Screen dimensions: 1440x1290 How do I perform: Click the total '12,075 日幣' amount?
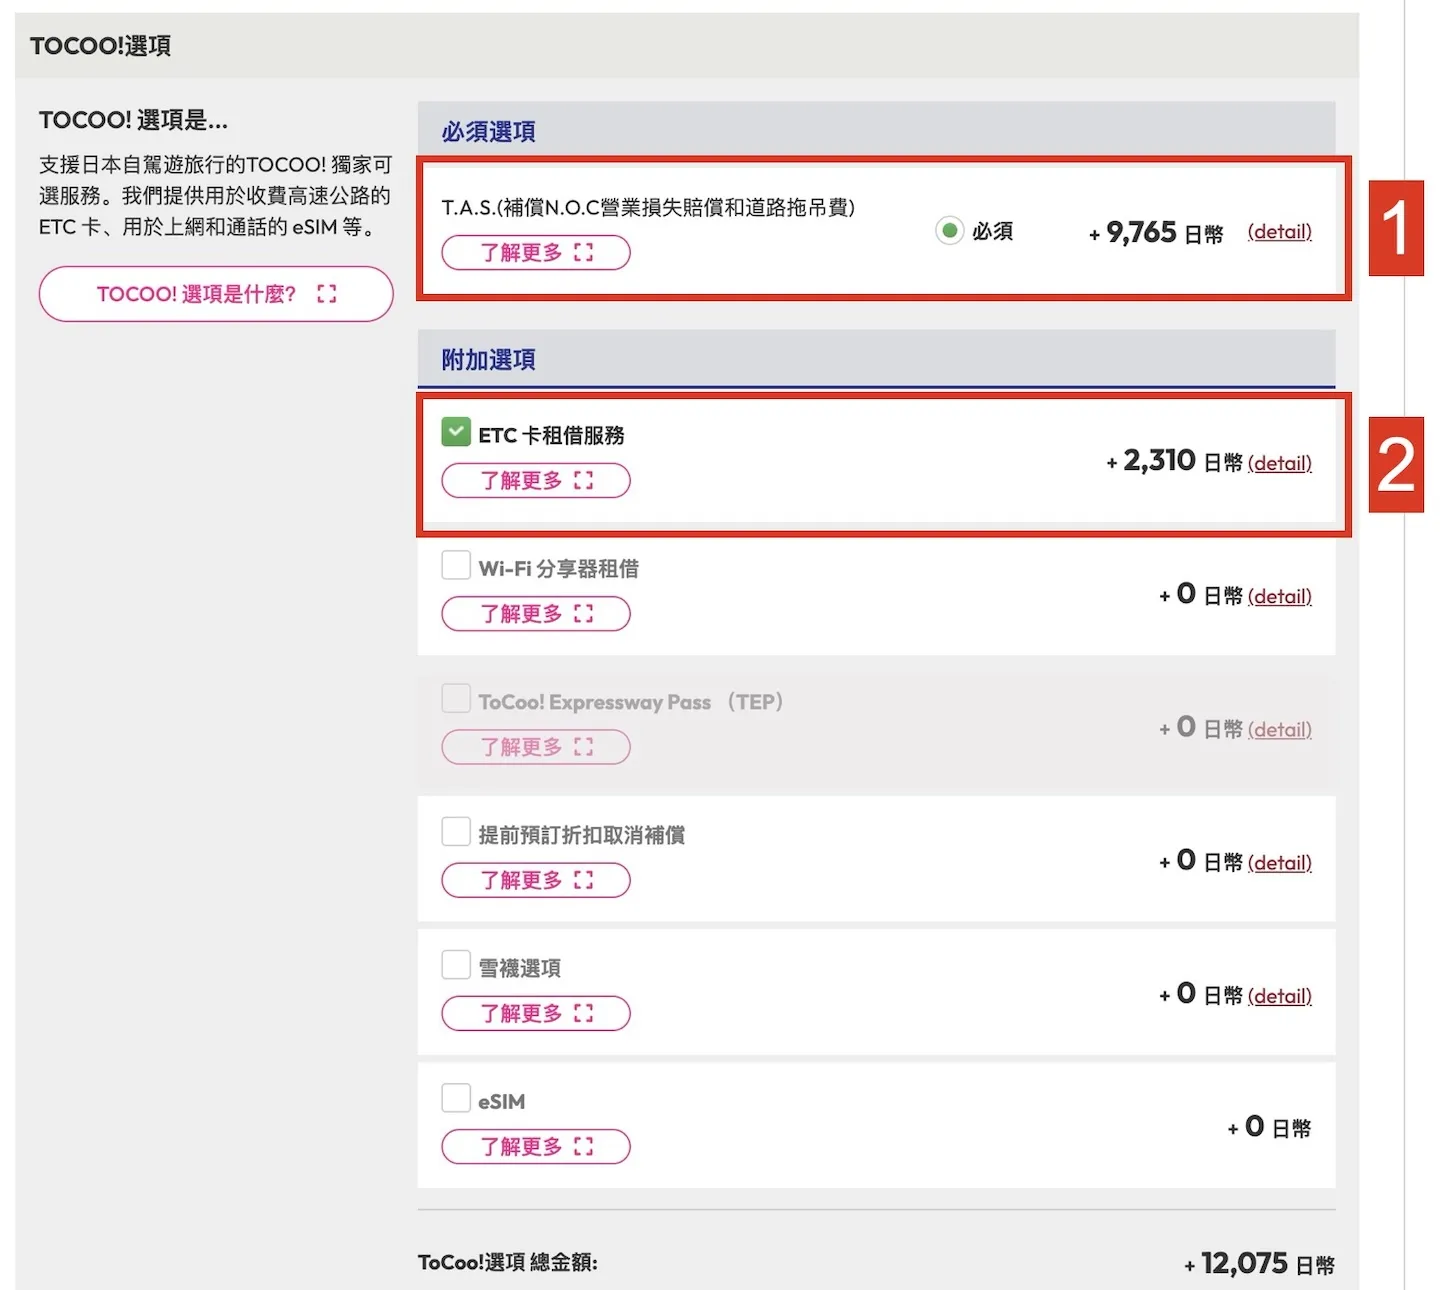coord(1268,1264)
